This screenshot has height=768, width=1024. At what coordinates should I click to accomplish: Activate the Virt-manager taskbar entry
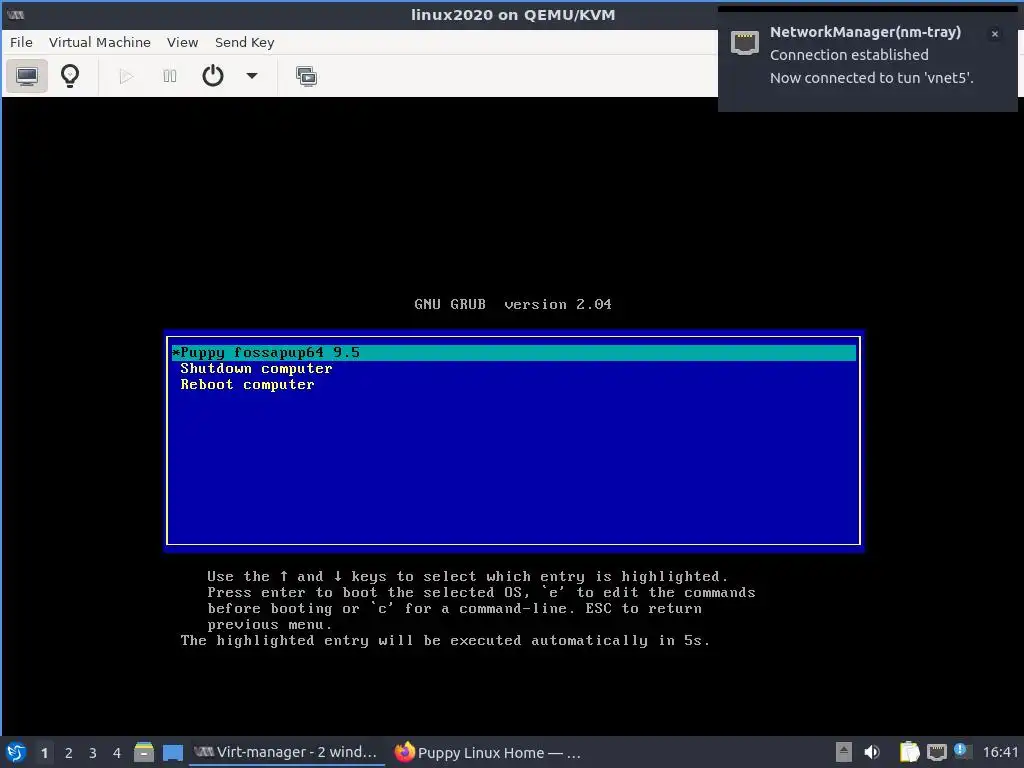tap(286, 752)
